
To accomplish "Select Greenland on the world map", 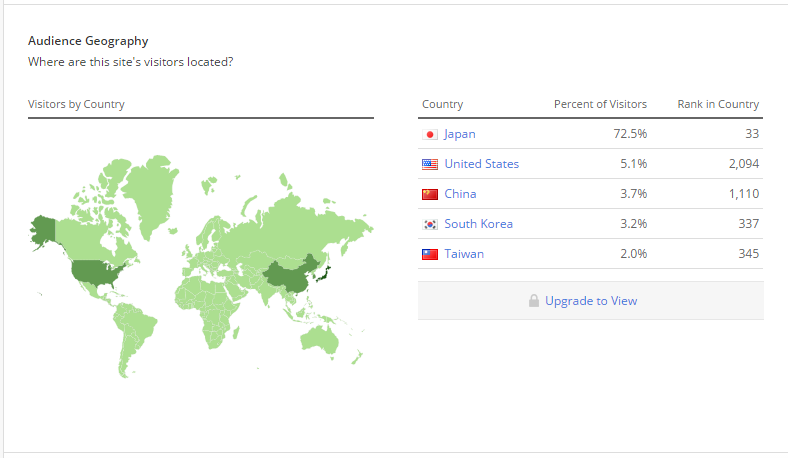I will [x=151, y=195].
